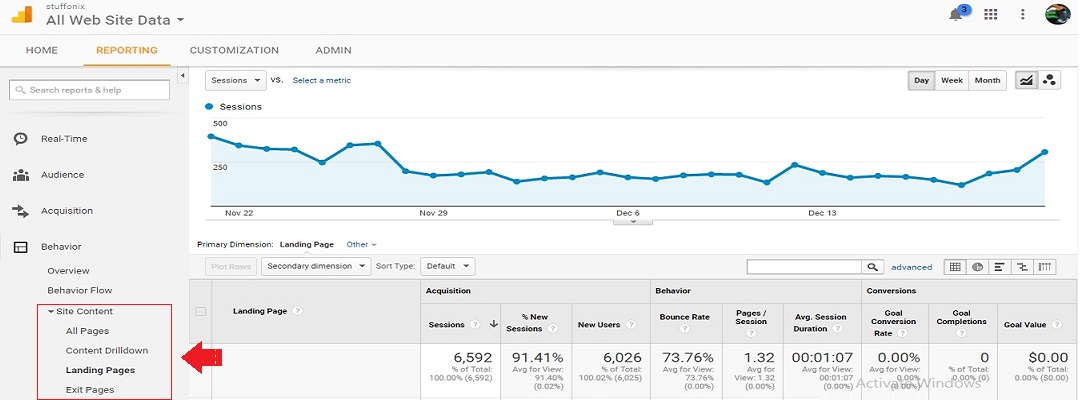Click the Avg. Session Duration help icon

(836, 329)
